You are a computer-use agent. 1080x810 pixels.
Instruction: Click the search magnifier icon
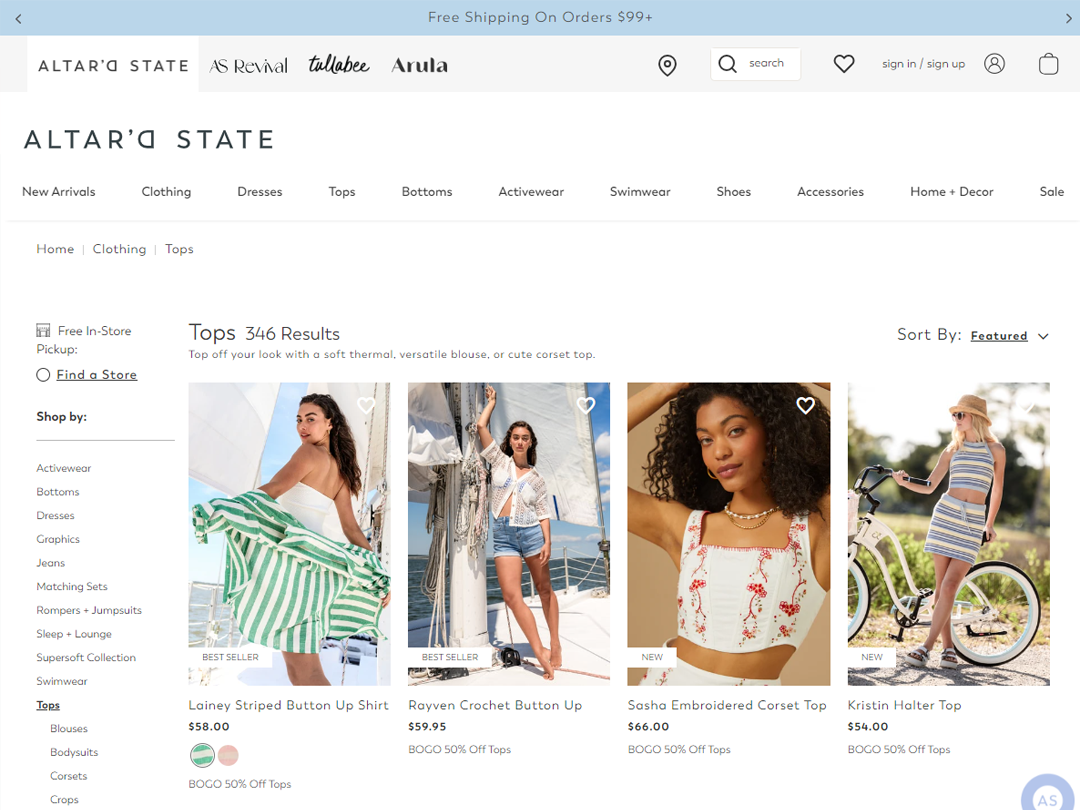tap(727, 64)
